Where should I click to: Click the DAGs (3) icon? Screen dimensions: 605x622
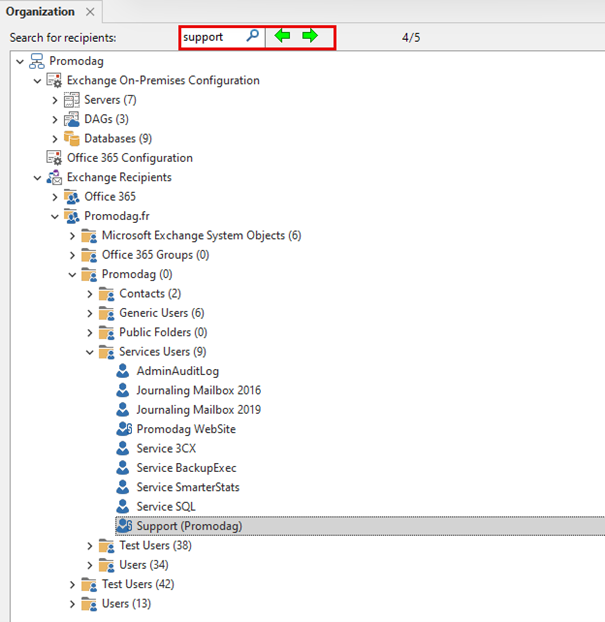click(72, 119)
